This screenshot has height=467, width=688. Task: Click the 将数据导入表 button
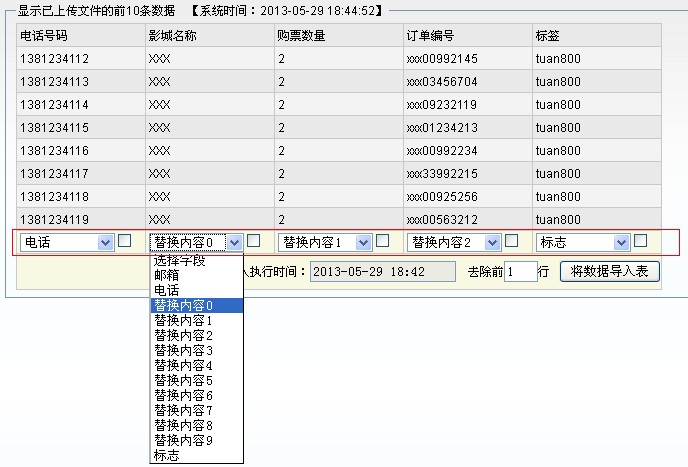point(609,271)
